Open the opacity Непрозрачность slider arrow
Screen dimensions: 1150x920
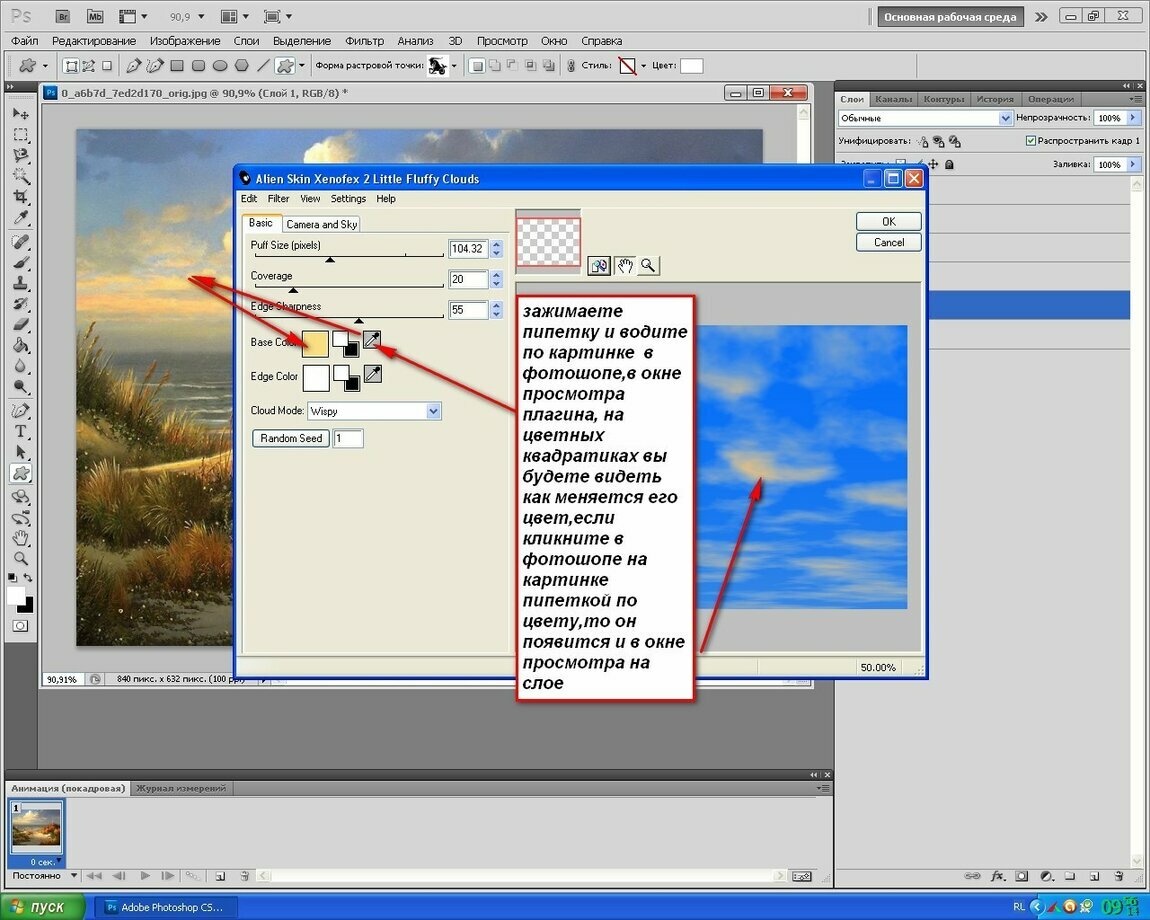pyautogui.click(x=1133, y=117)
